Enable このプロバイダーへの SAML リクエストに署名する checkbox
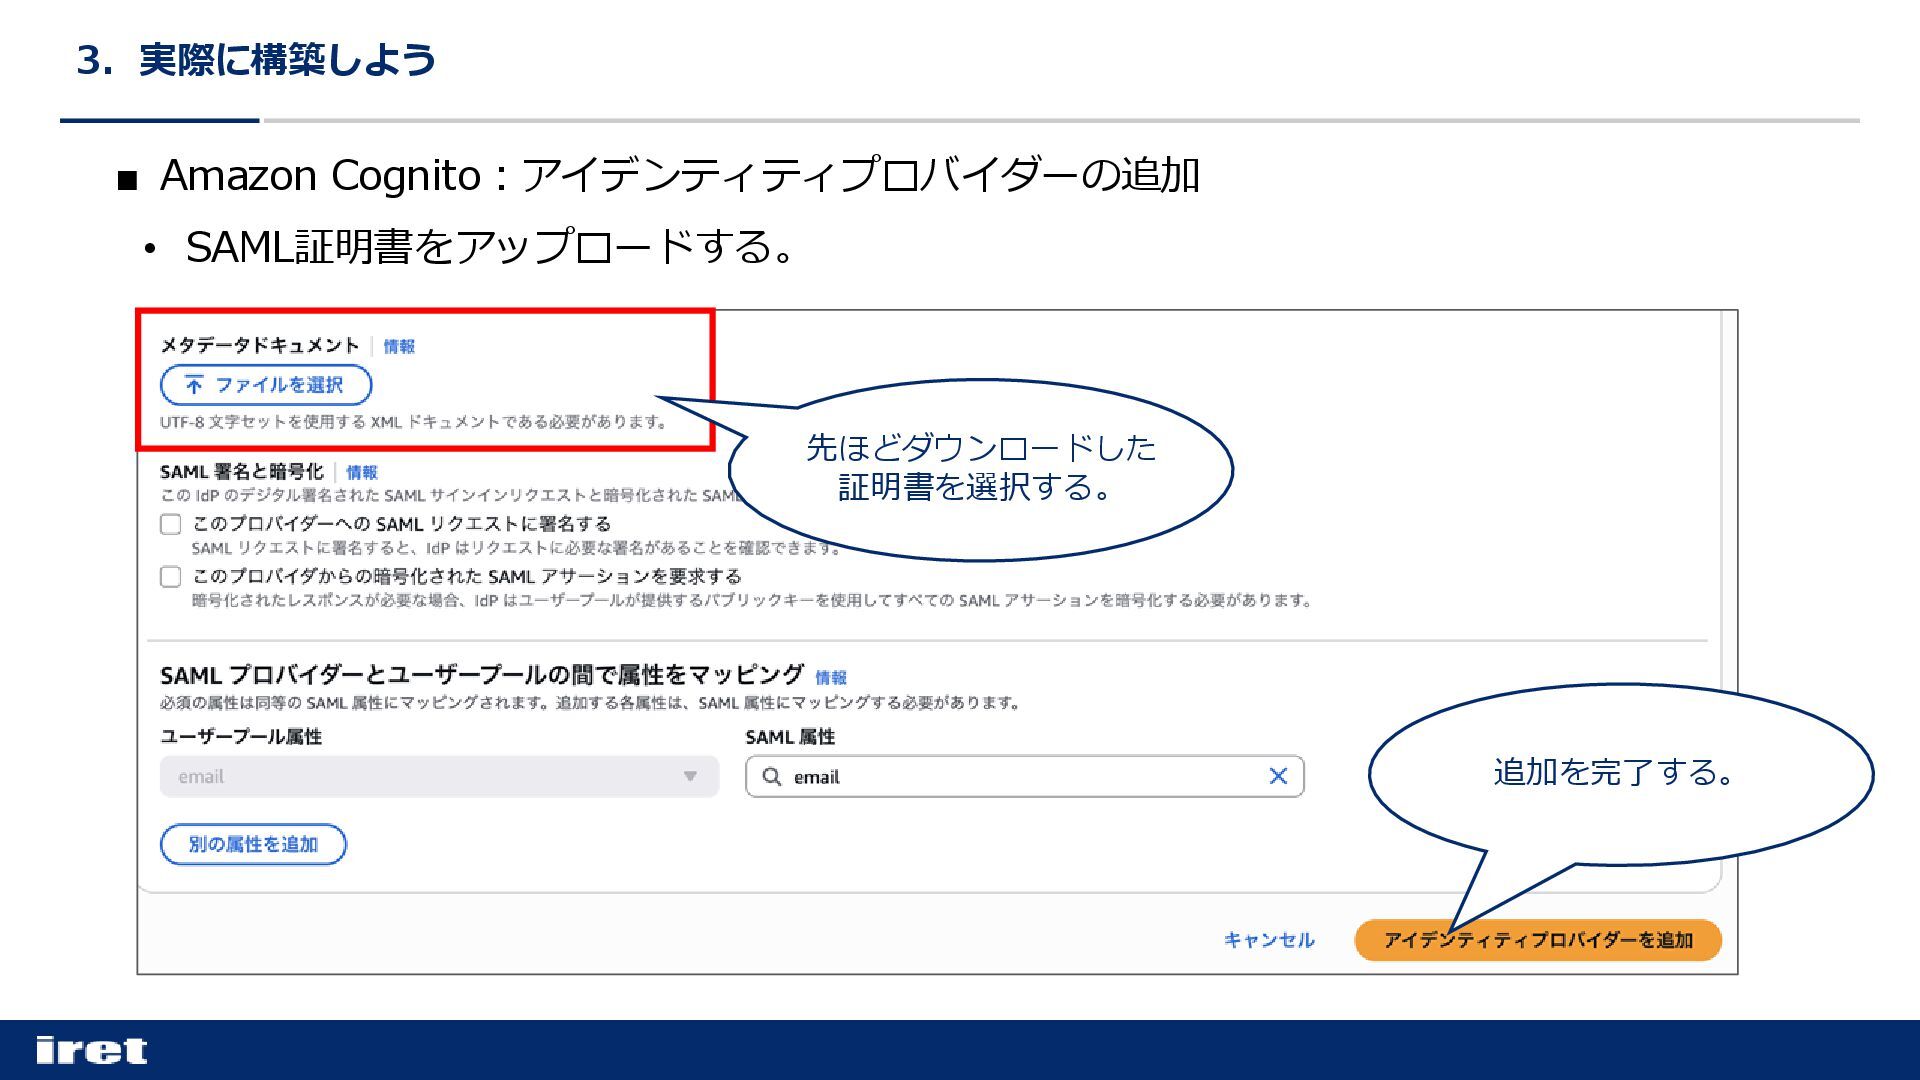 pos(171,524)
